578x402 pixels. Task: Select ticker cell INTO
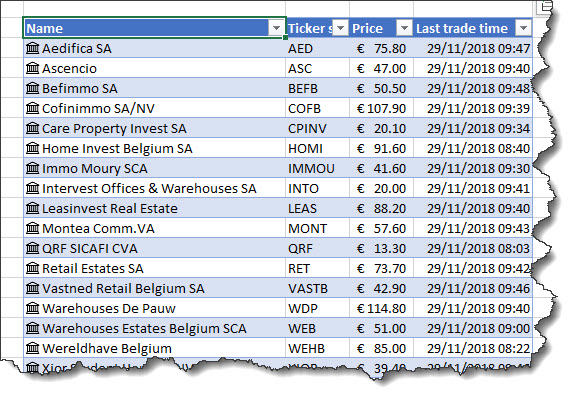tap(317, 188)
